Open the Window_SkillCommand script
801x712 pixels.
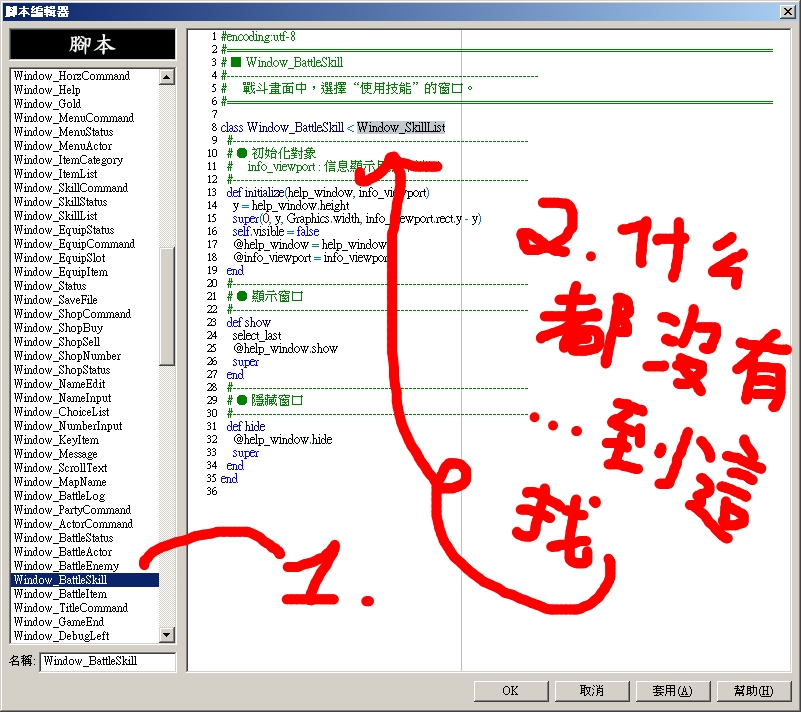click(85, 188)
